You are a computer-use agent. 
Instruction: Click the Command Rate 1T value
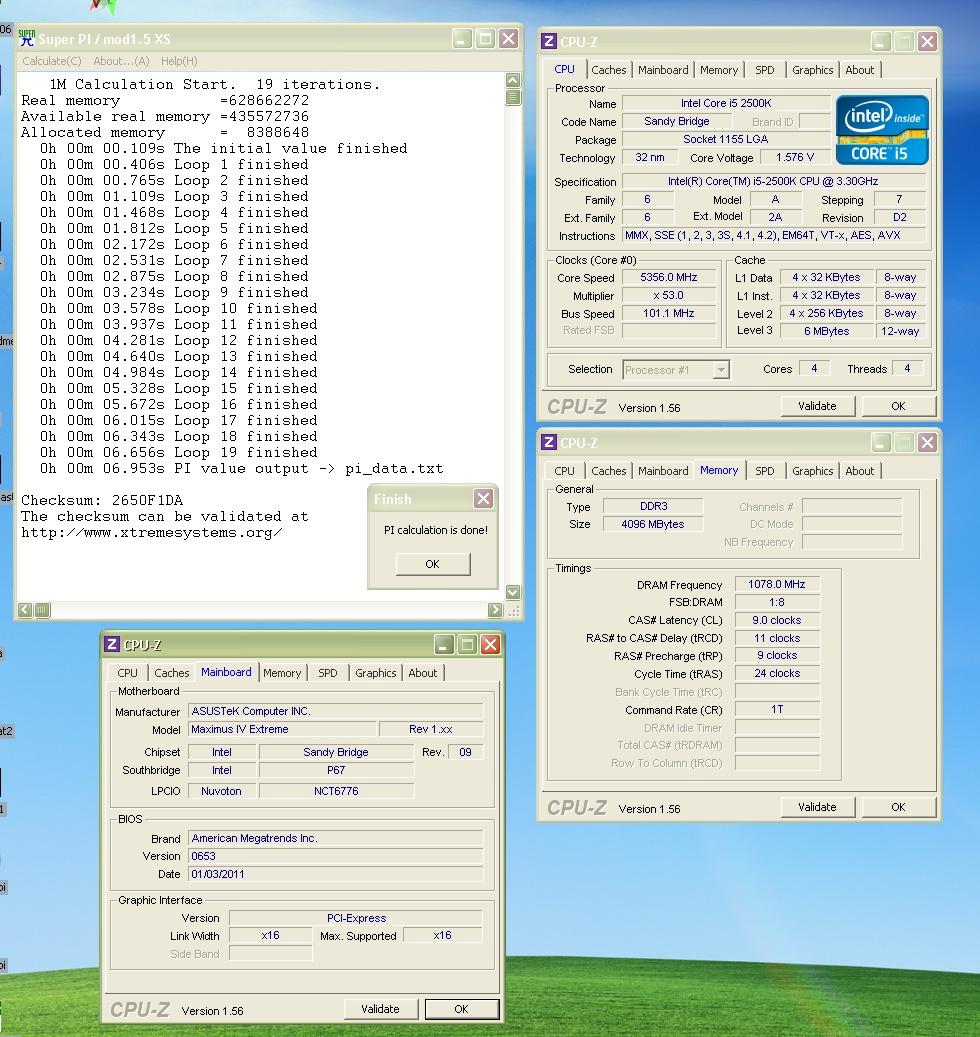point(777,710)
